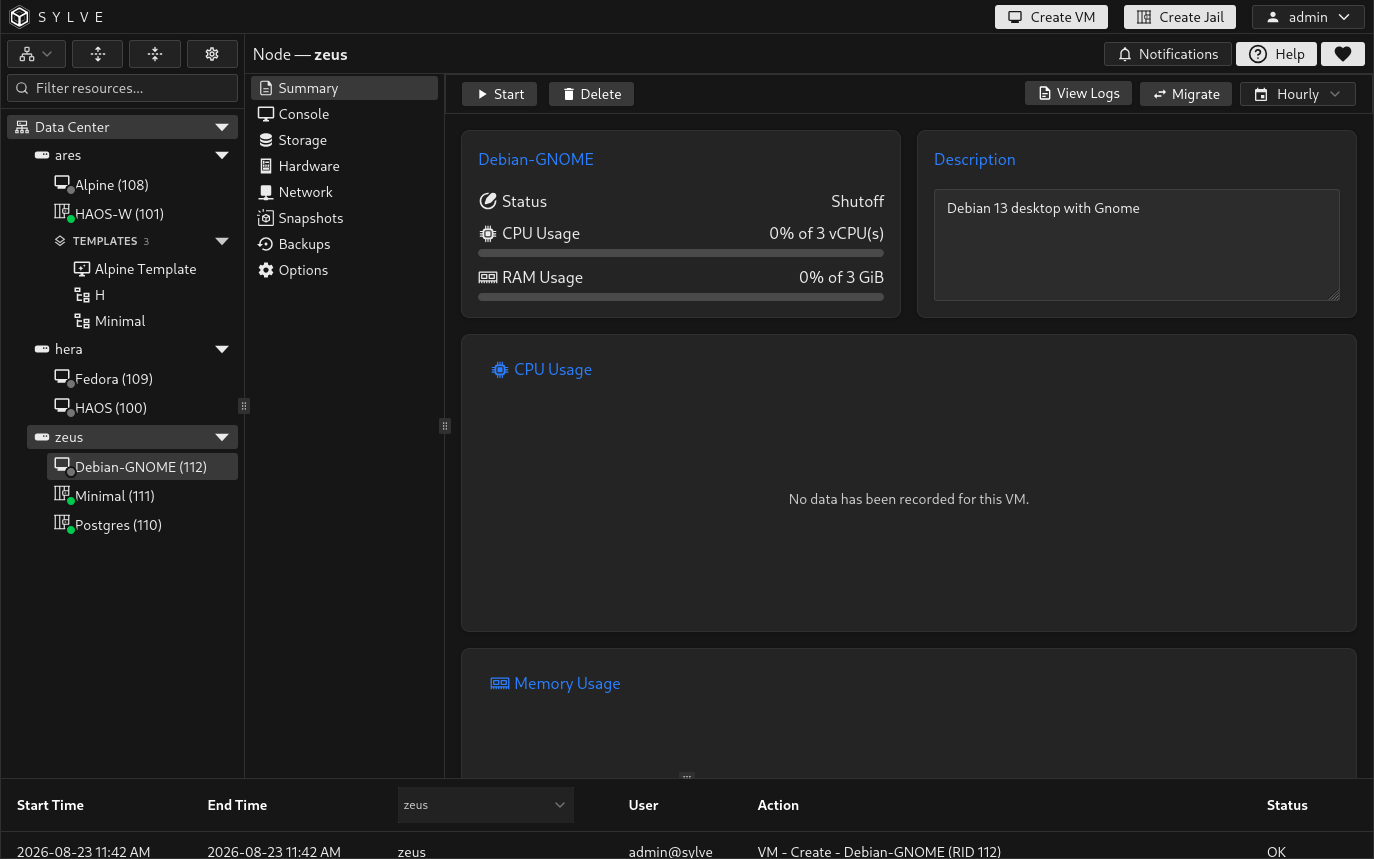Open tree settings with the gear button

212,54
